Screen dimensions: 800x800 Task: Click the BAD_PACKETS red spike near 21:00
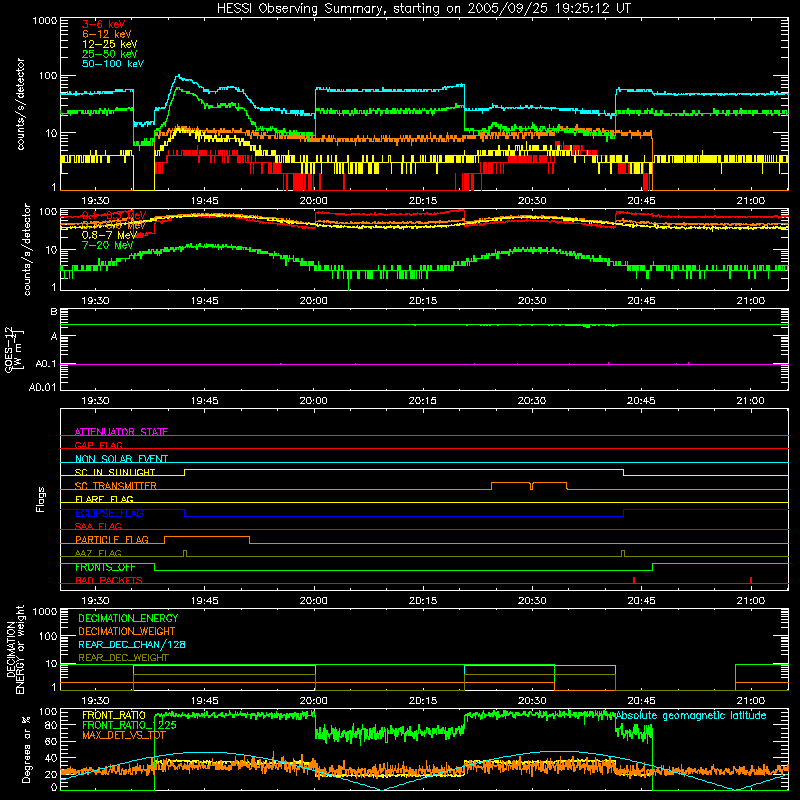(751, 580)
